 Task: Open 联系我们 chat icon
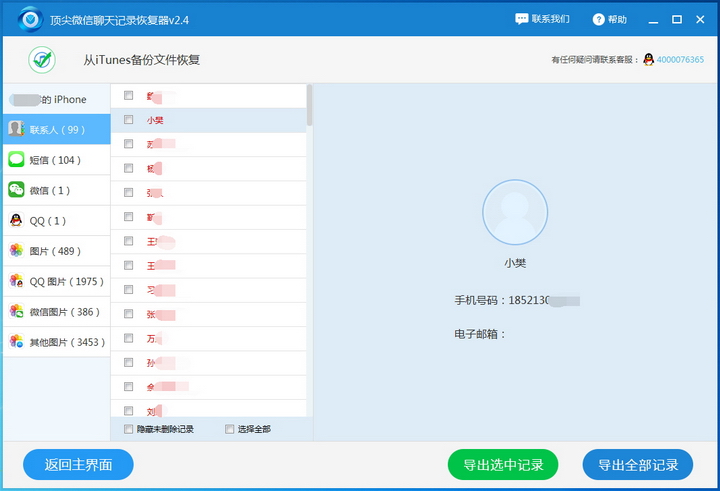coord(521,19)
